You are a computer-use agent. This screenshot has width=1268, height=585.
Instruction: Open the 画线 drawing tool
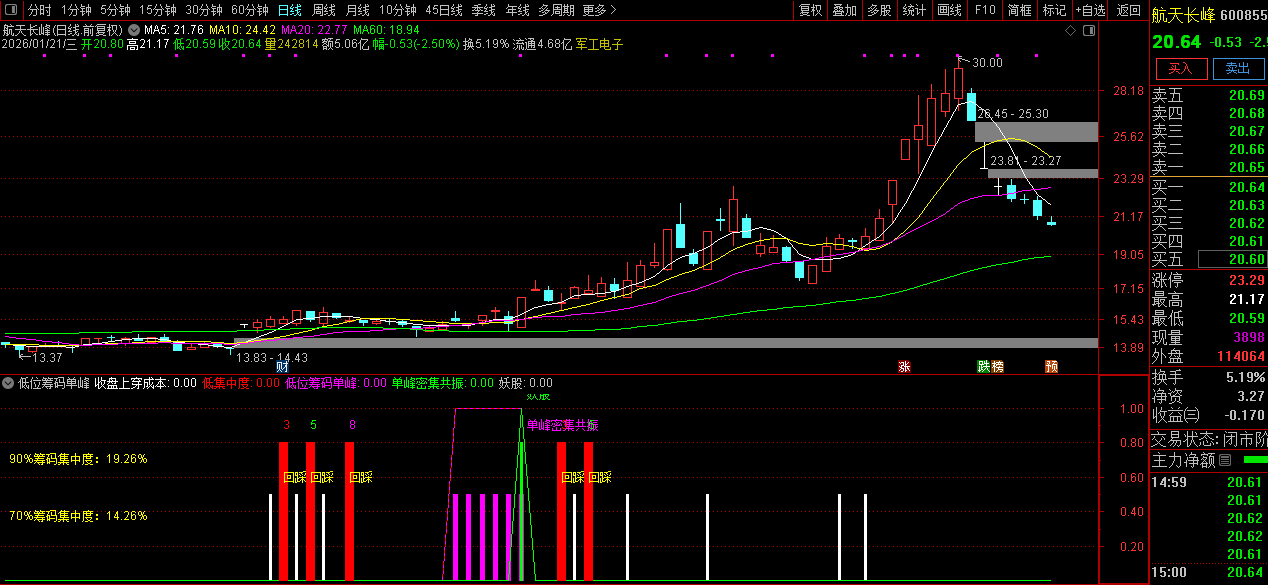tap(948, 10)
